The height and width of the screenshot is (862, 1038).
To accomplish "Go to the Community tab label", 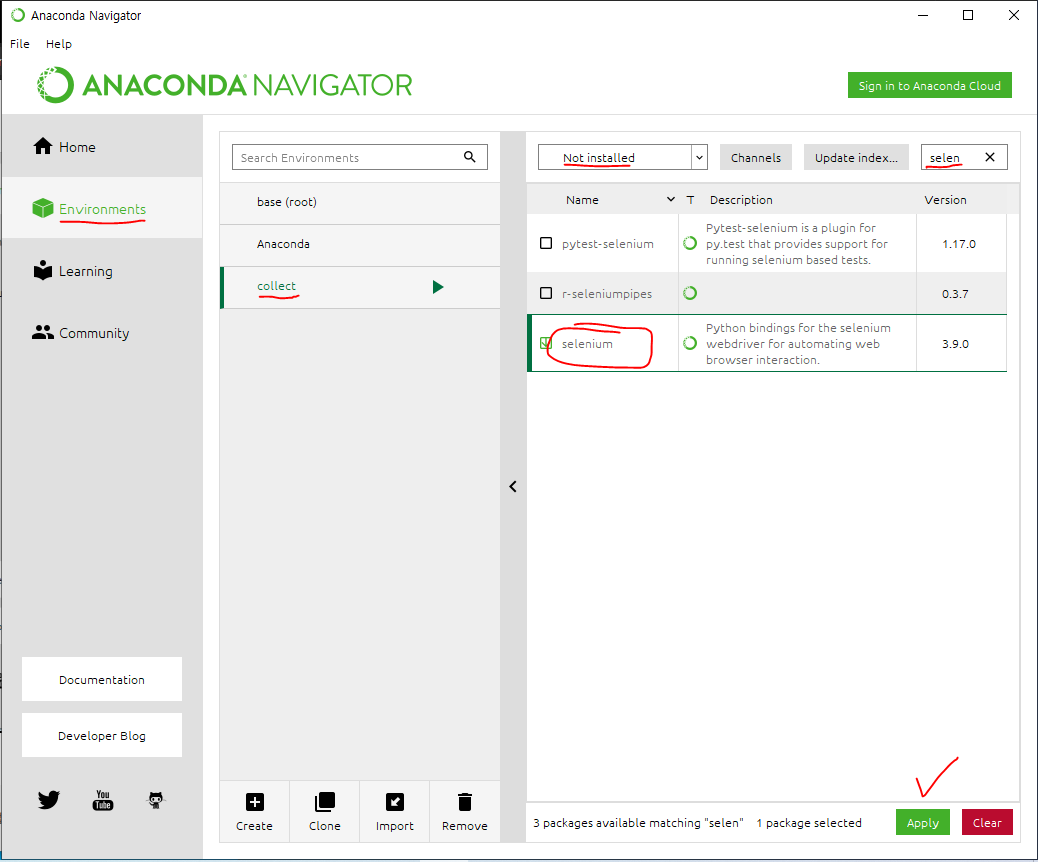I will coord(94,333).
